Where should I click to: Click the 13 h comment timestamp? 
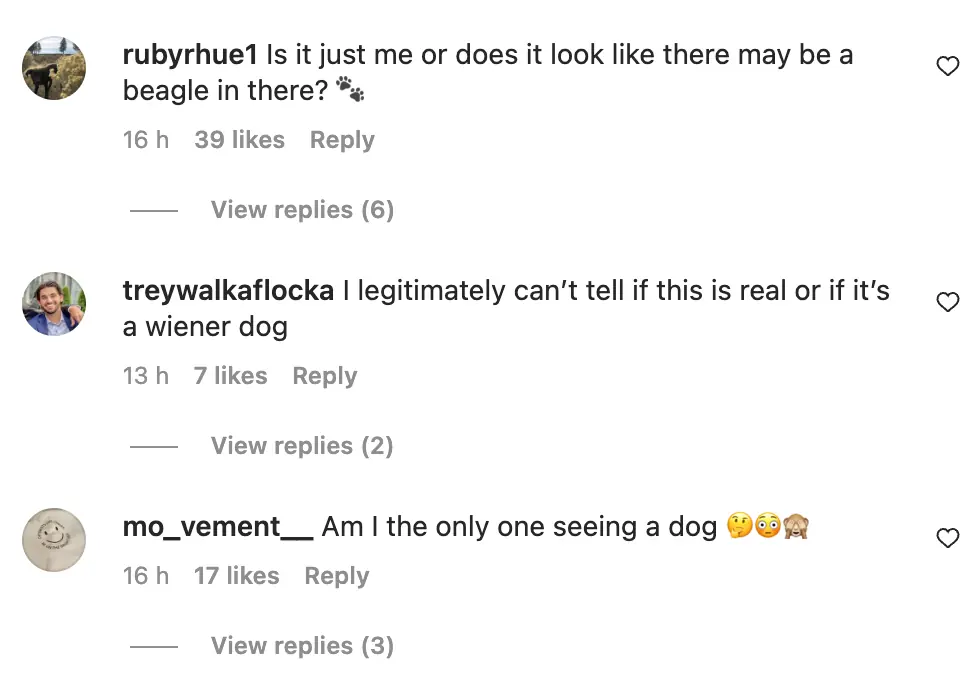point(146,376)
